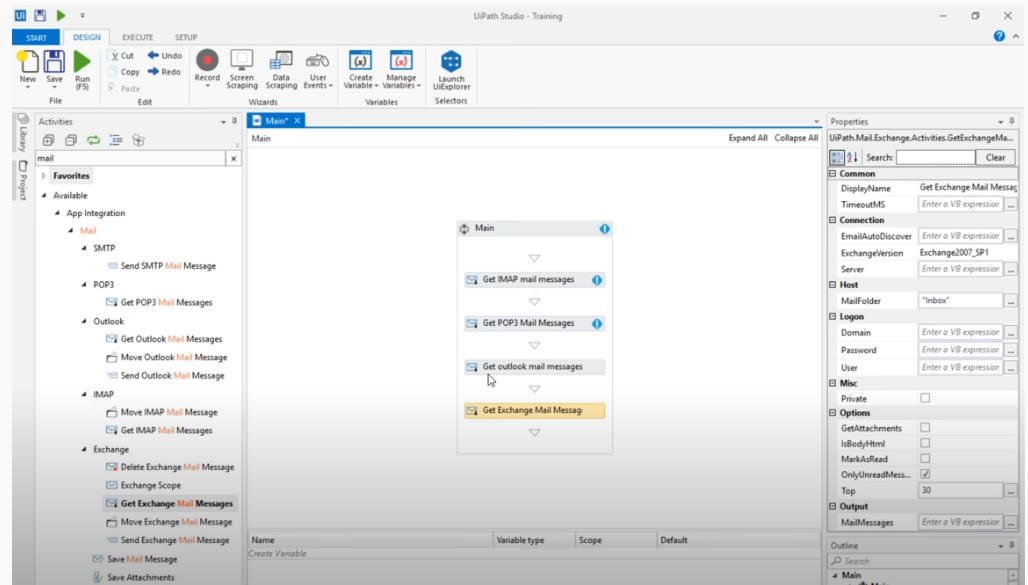Click the info icon on Get IMAP mail messages

tap(597, 280)
